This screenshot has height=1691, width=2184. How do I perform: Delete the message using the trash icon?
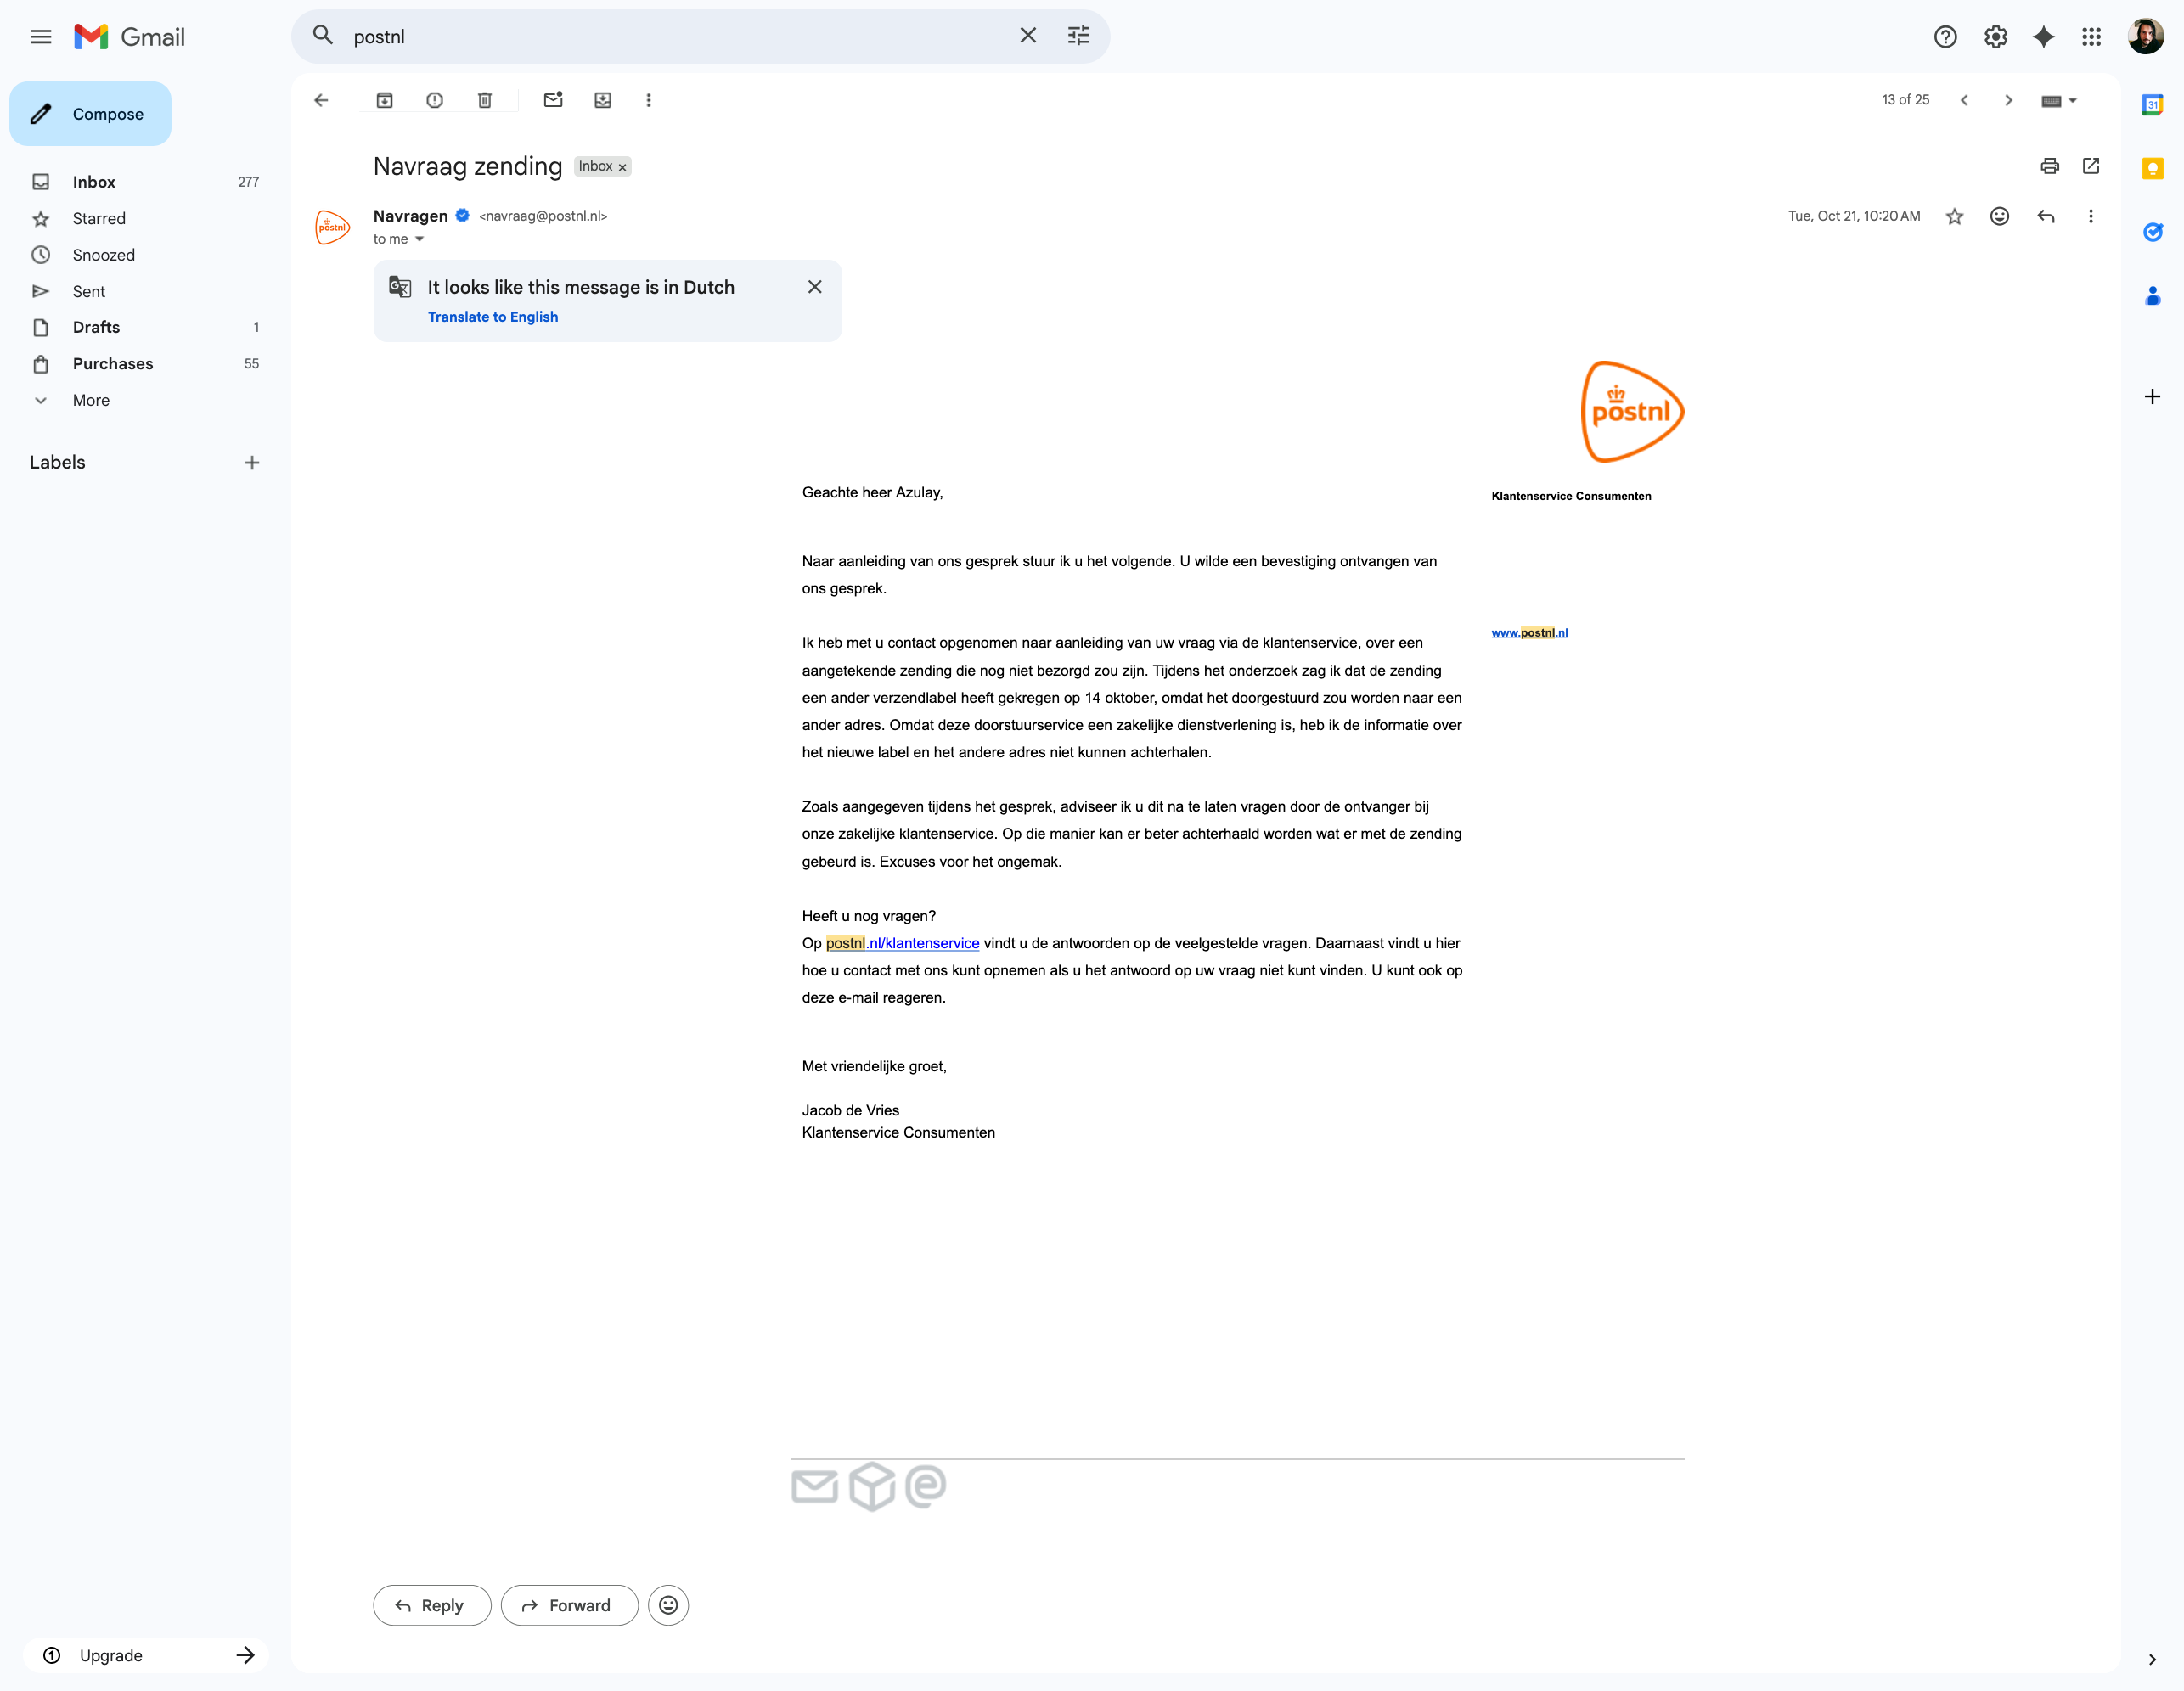point(485,100)
